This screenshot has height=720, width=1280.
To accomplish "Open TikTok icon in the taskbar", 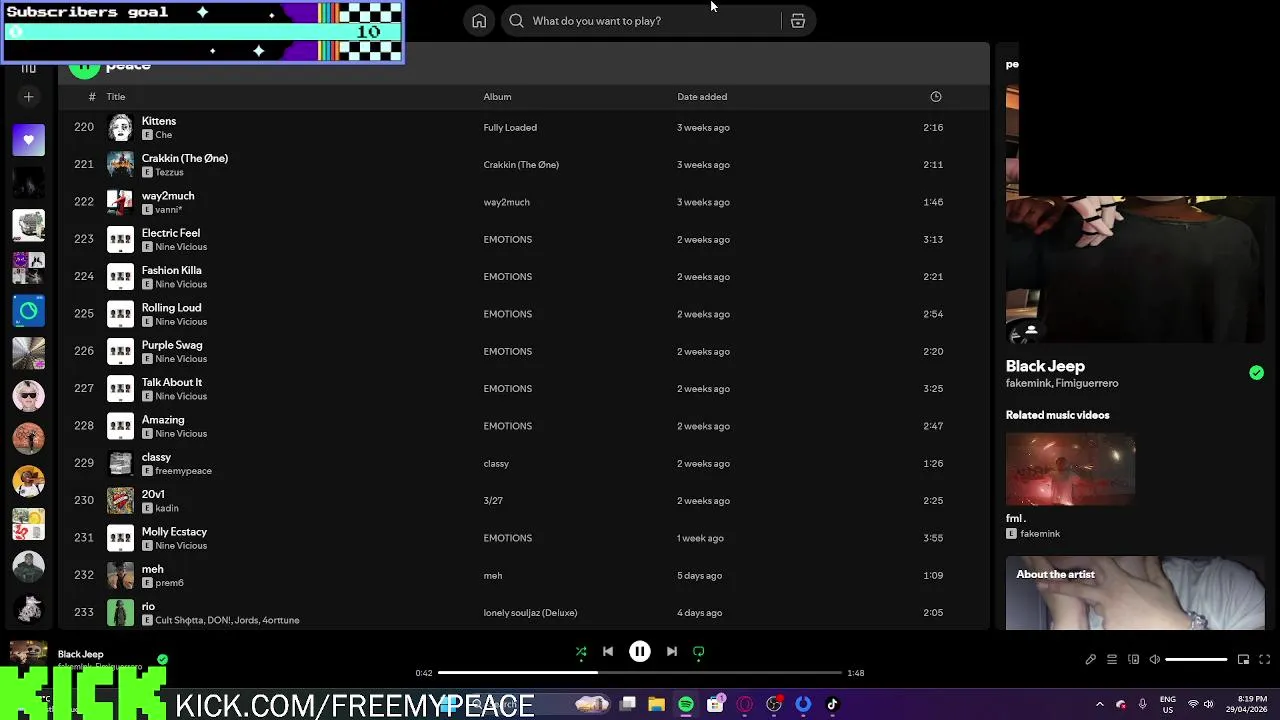I will pyautogui.click(x=832, y=705).
